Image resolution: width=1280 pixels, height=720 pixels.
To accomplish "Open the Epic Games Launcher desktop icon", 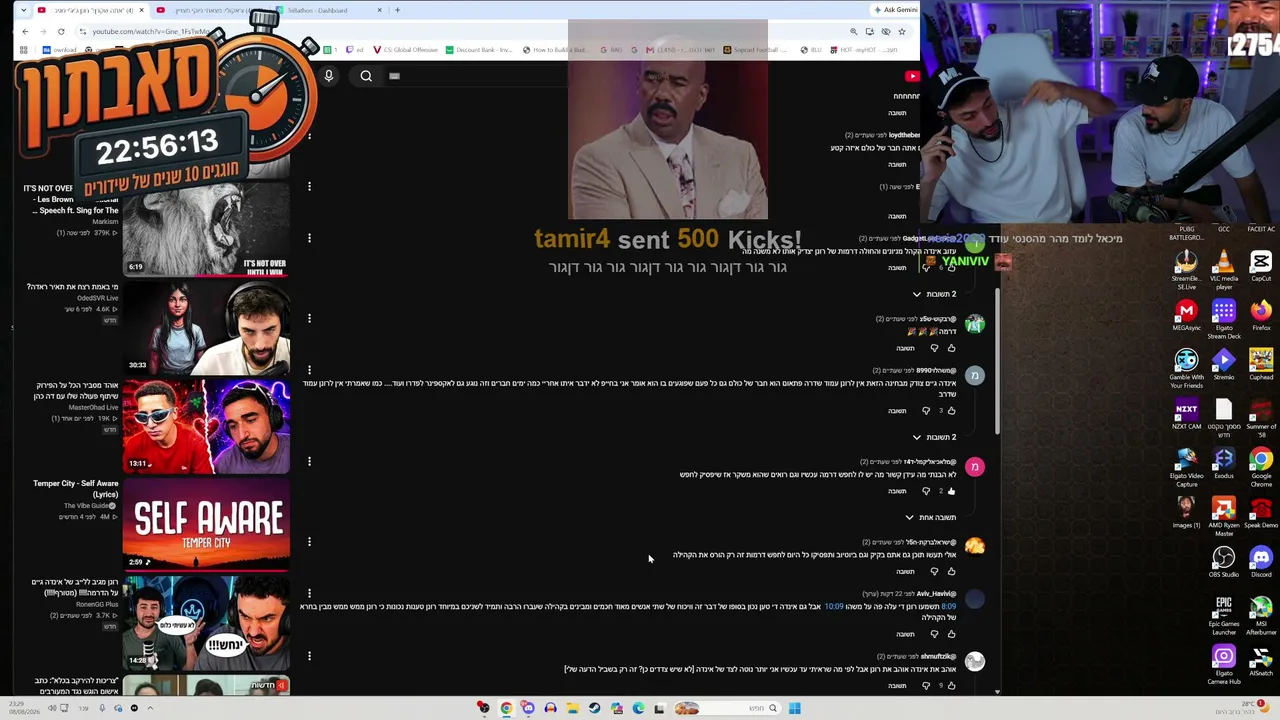I will click(1223, 616).
